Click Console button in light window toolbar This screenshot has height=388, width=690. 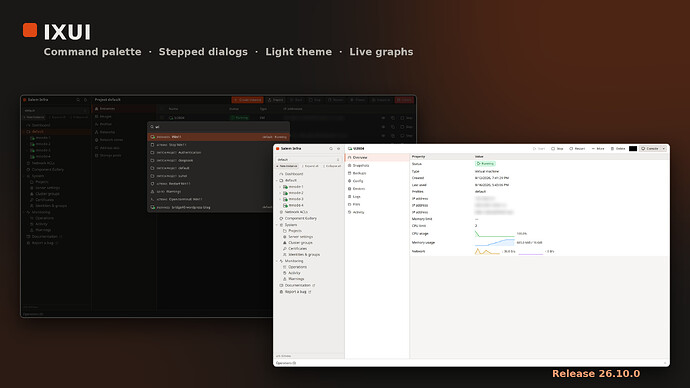(650, 149)
